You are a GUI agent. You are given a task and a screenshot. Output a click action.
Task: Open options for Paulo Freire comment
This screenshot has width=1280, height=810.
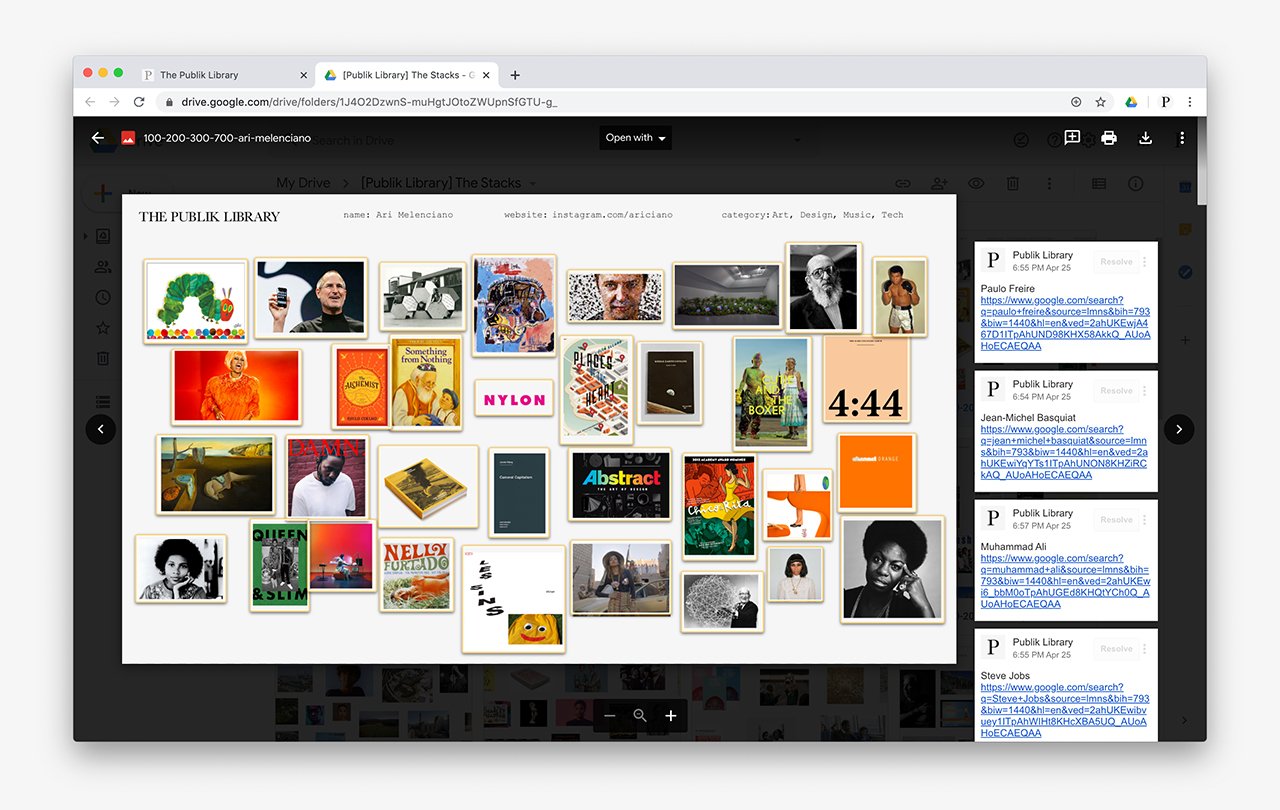click(x=1145, y=262)
